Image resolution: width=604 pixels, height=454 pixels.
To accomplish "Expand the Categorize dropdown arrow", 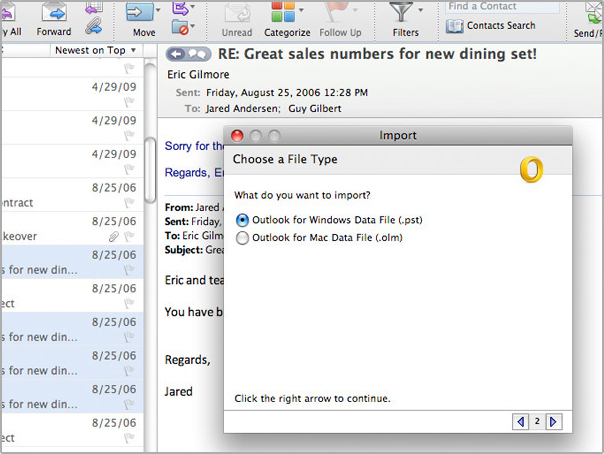I will pyautogui.click(x=301, y=10).
